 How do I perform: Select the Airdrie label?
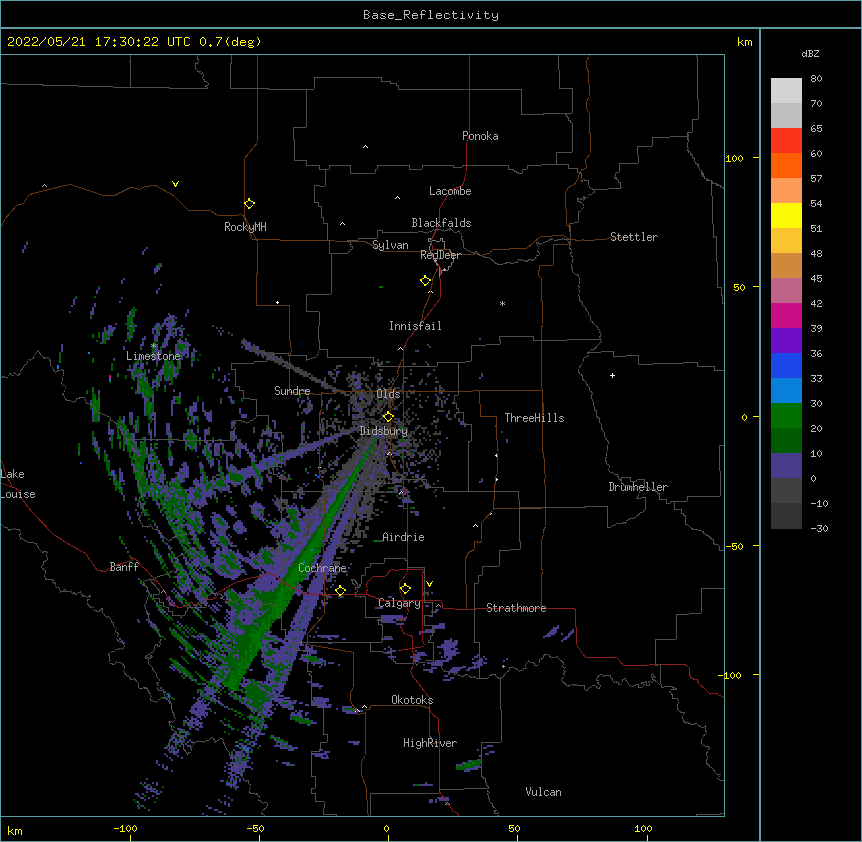[403, 537]
